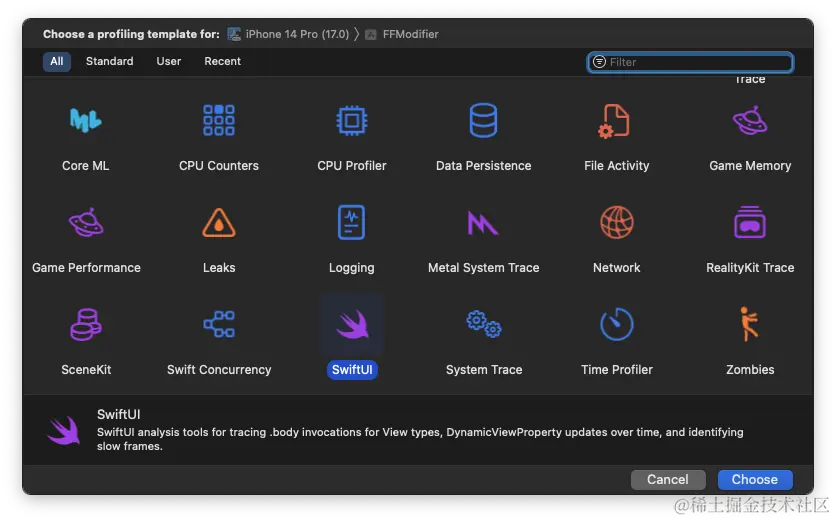Viewport: 836px width, 521px height.
Task: Click the filter icon in search field
Action: point(599,62)
